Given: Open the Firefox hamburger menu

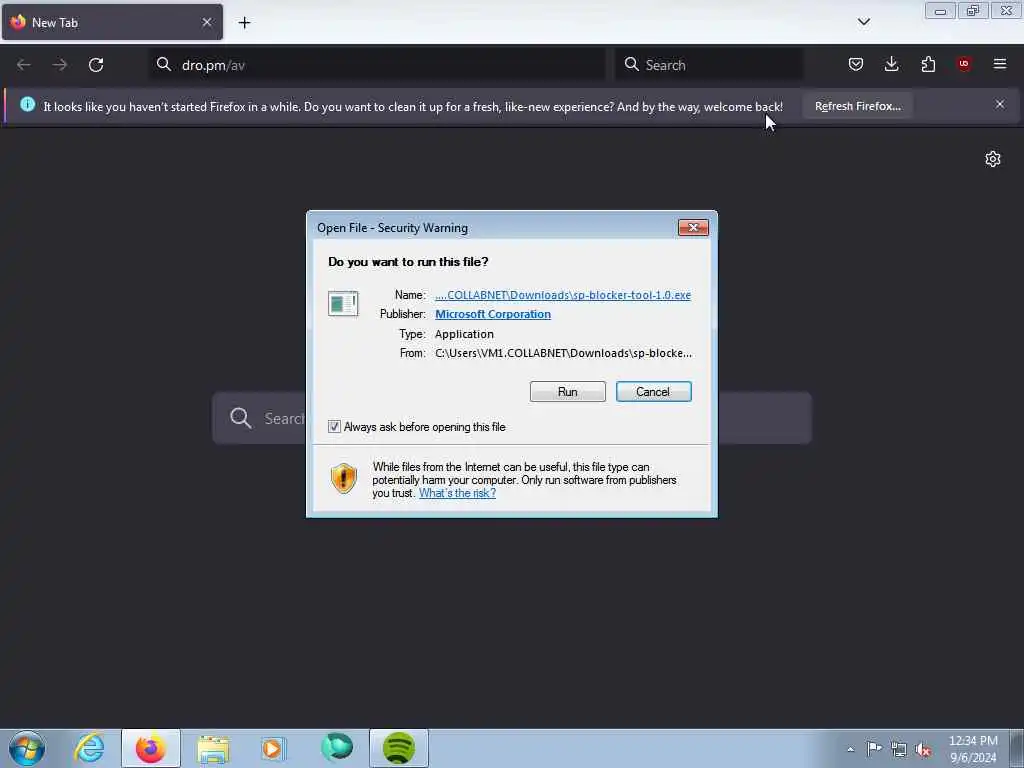Looking at the screenshot, I should pos(1000,64).
